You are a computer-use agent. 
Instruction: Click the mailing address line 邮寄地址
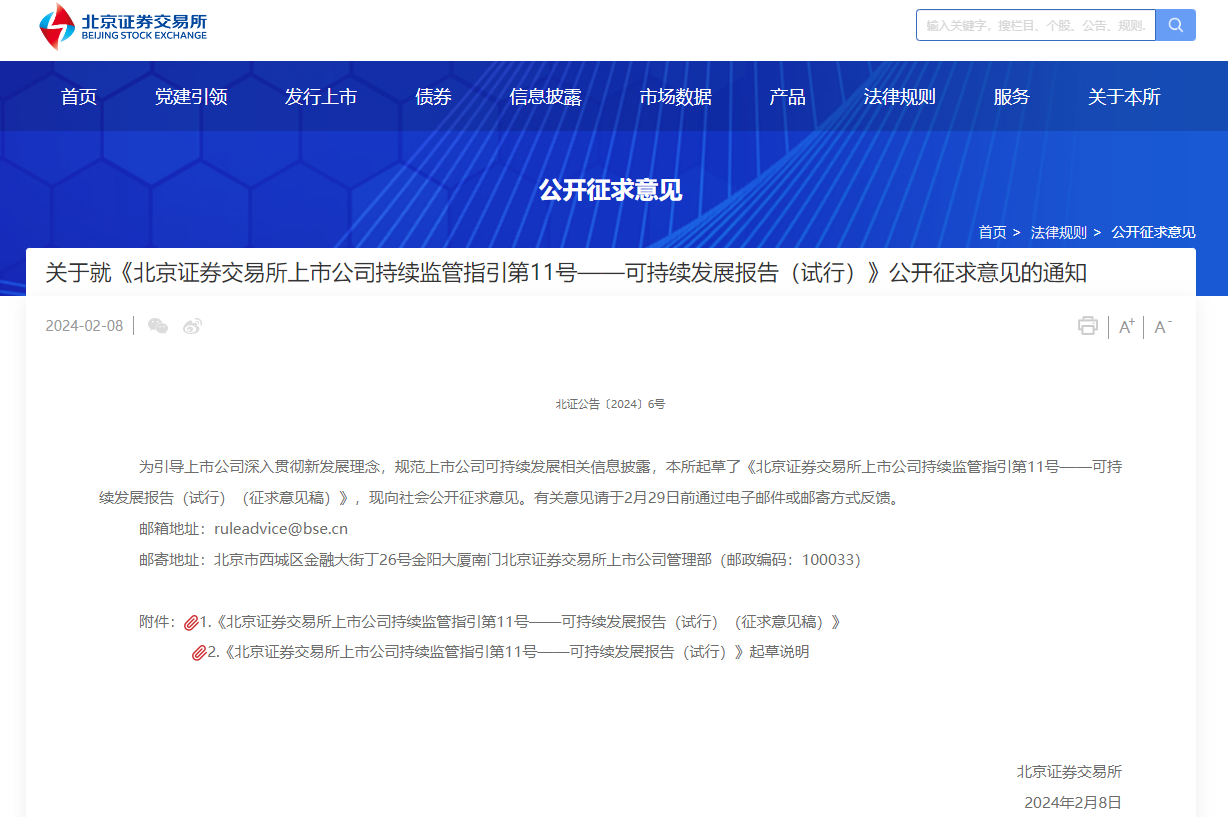500,560
